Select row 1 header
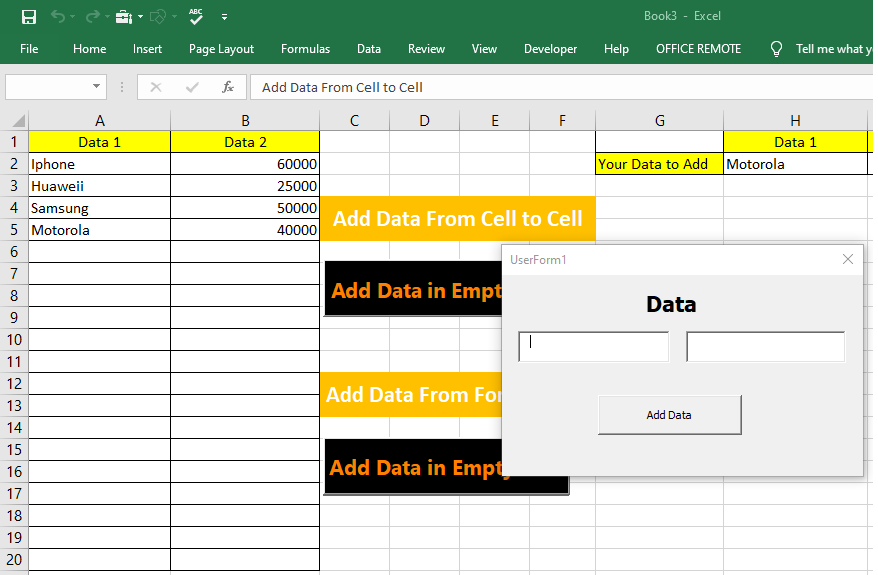This screenshot has width=878, height=575. 14,142
